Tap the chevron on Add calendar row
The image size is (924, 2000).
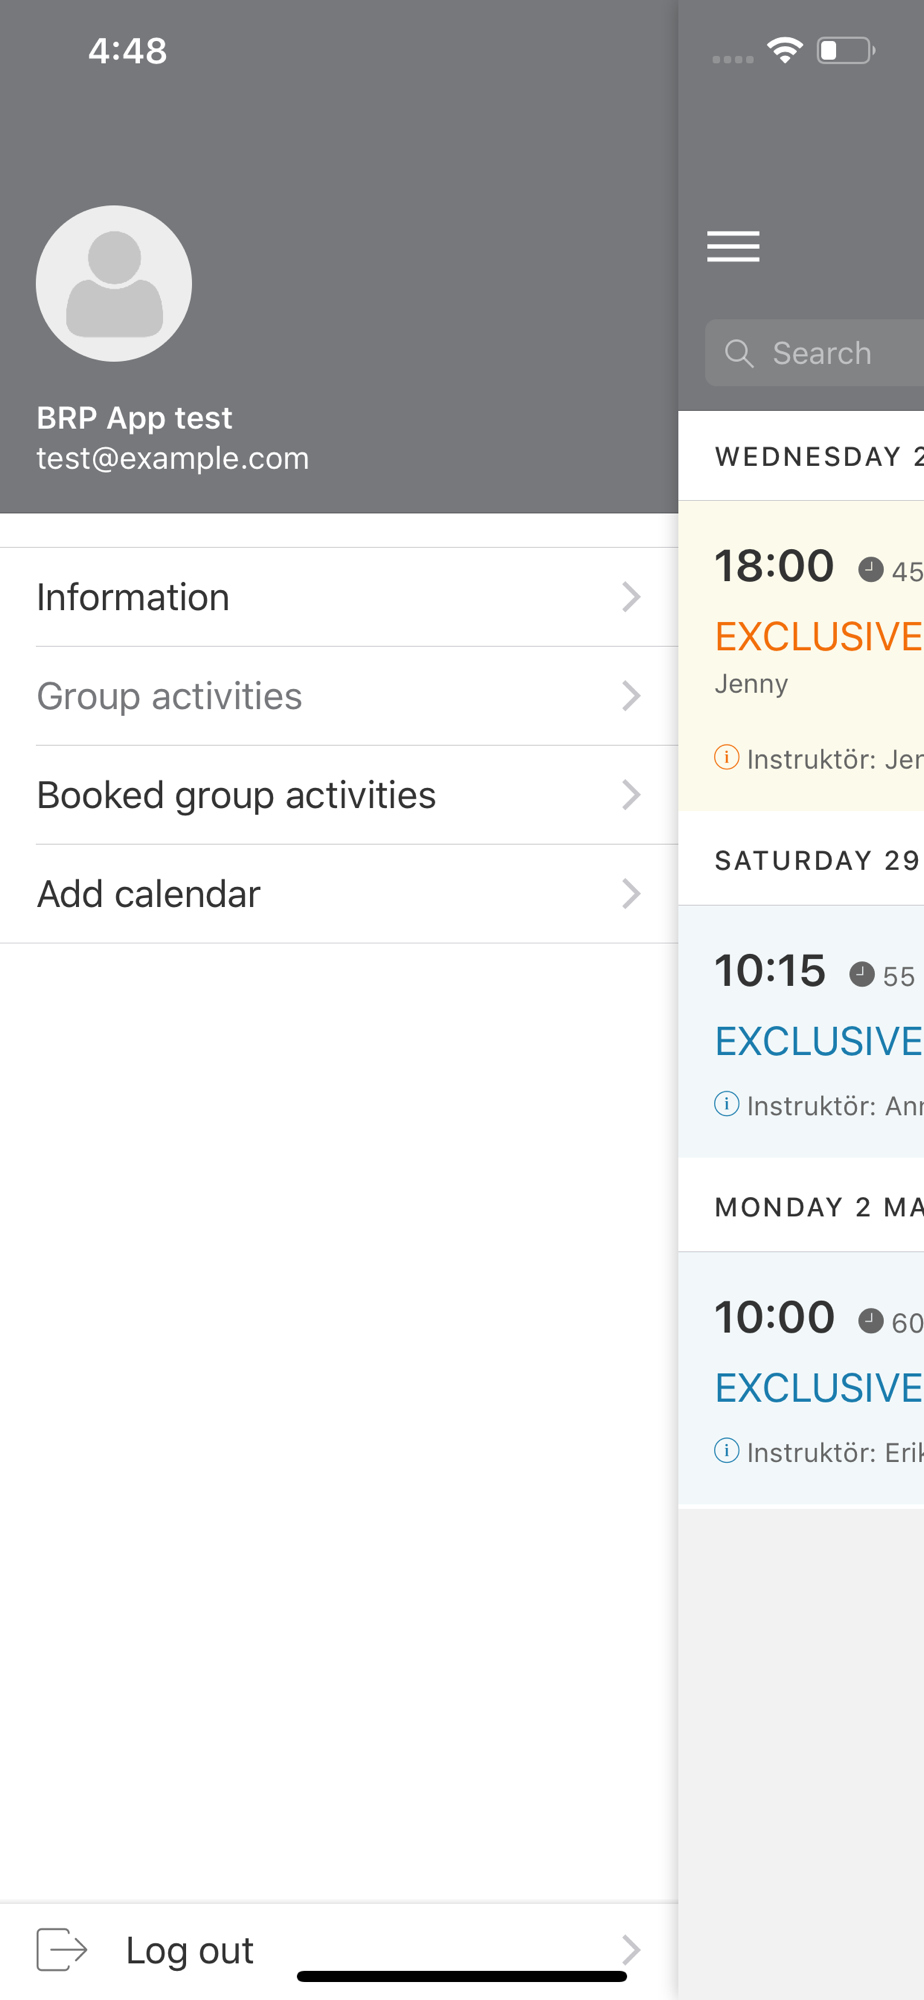(631, 893)
